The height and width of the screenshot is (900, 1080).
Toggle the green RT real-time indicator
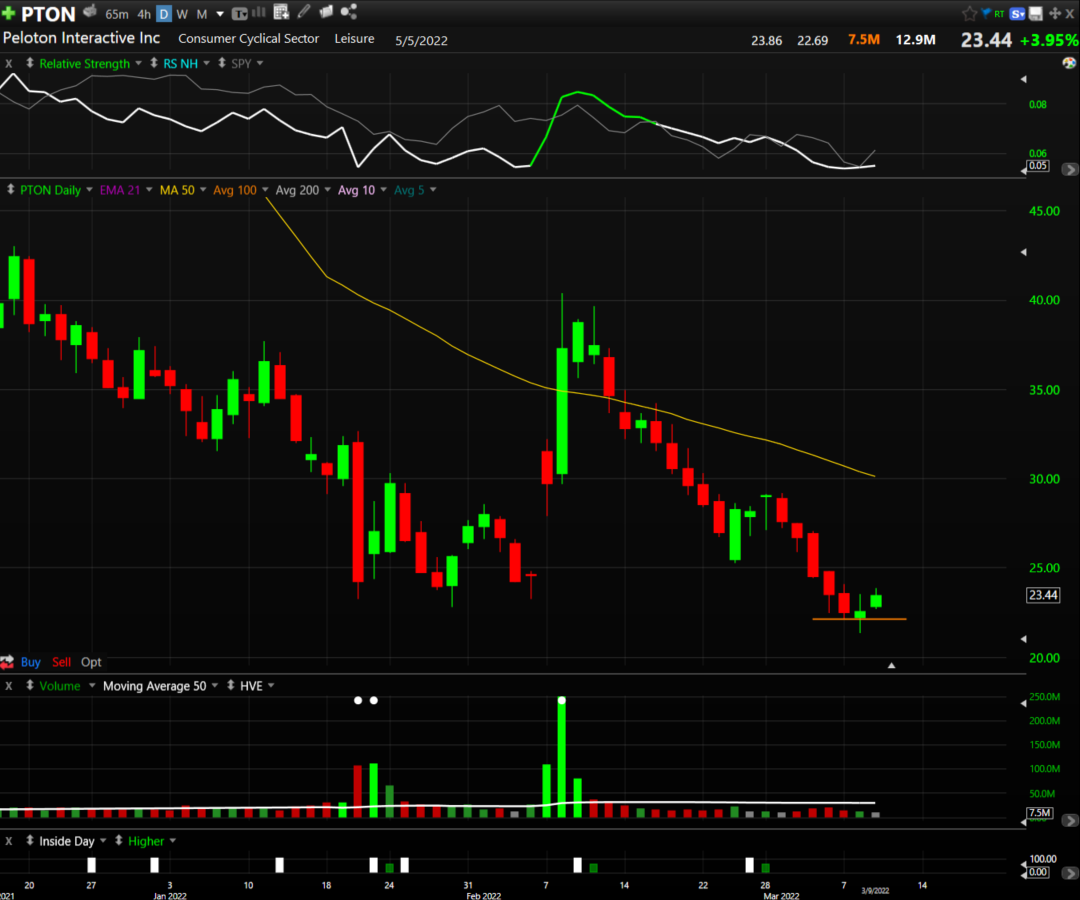pos(999,14)
